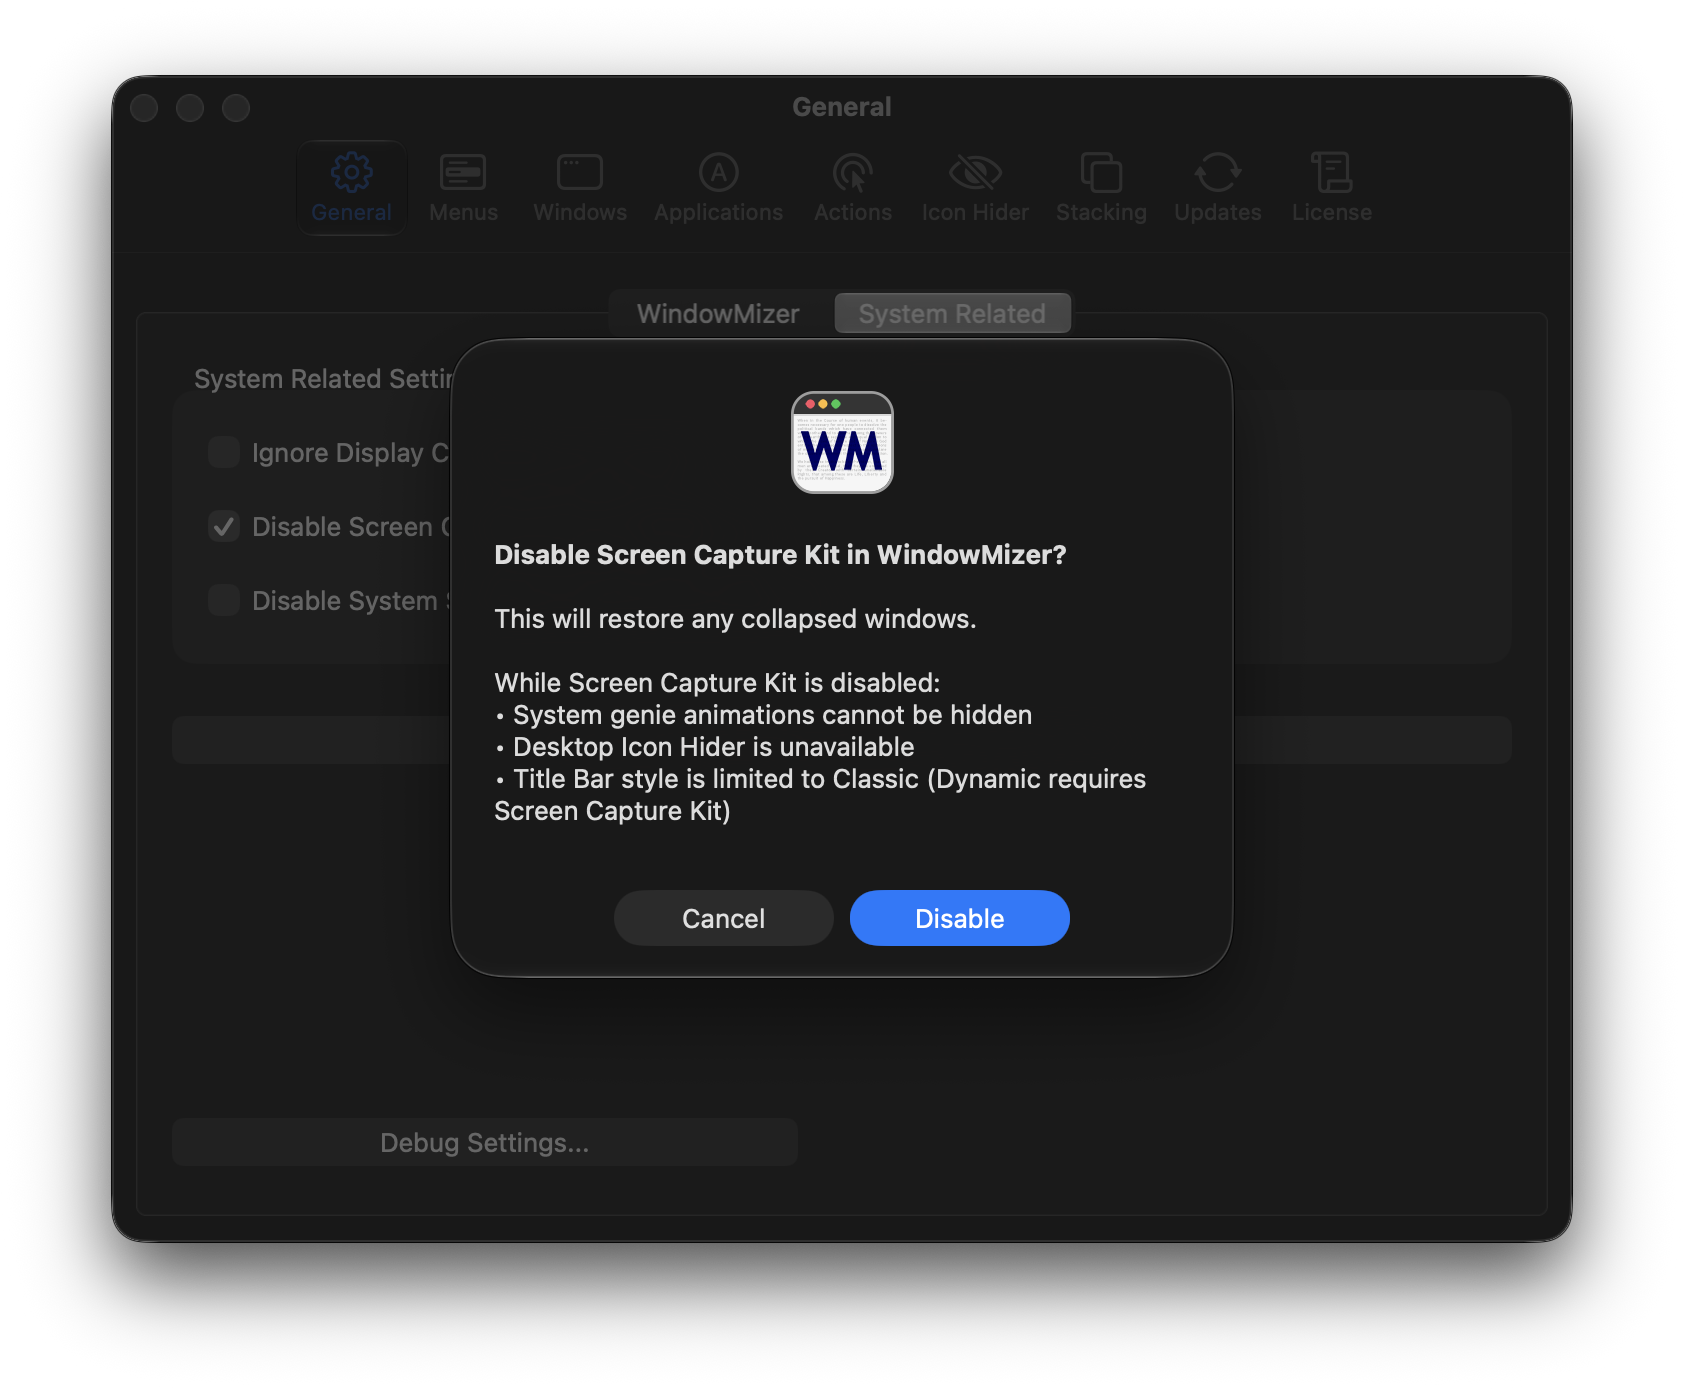Switch to the WindowMizer tab

click(718, 313)
